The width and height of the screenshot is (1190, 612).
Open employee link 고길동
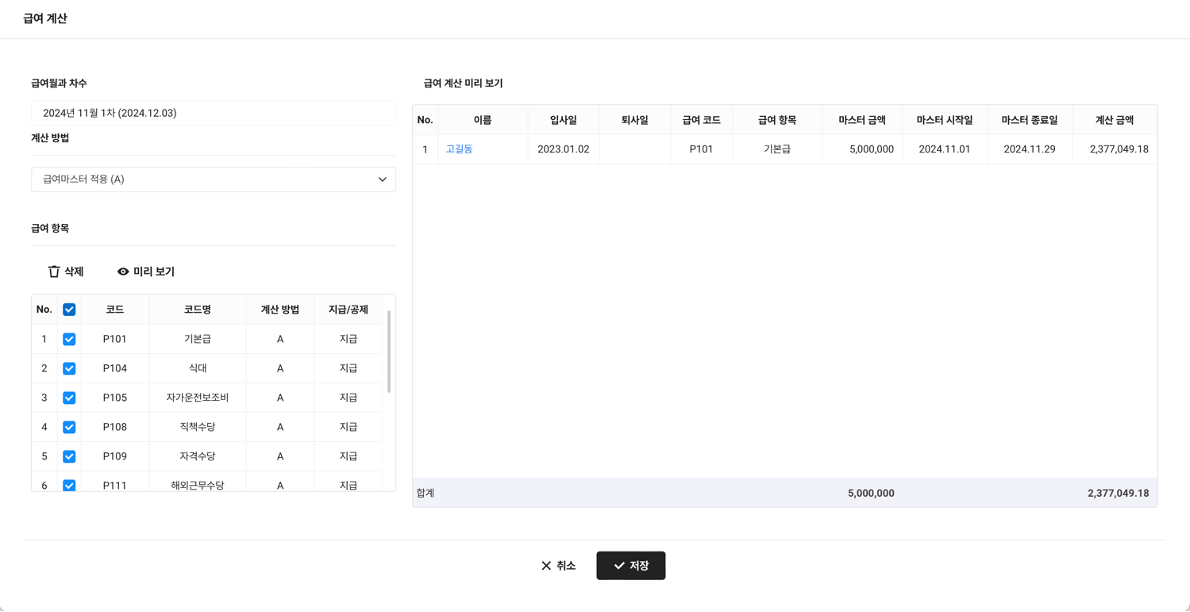[459, 149]
